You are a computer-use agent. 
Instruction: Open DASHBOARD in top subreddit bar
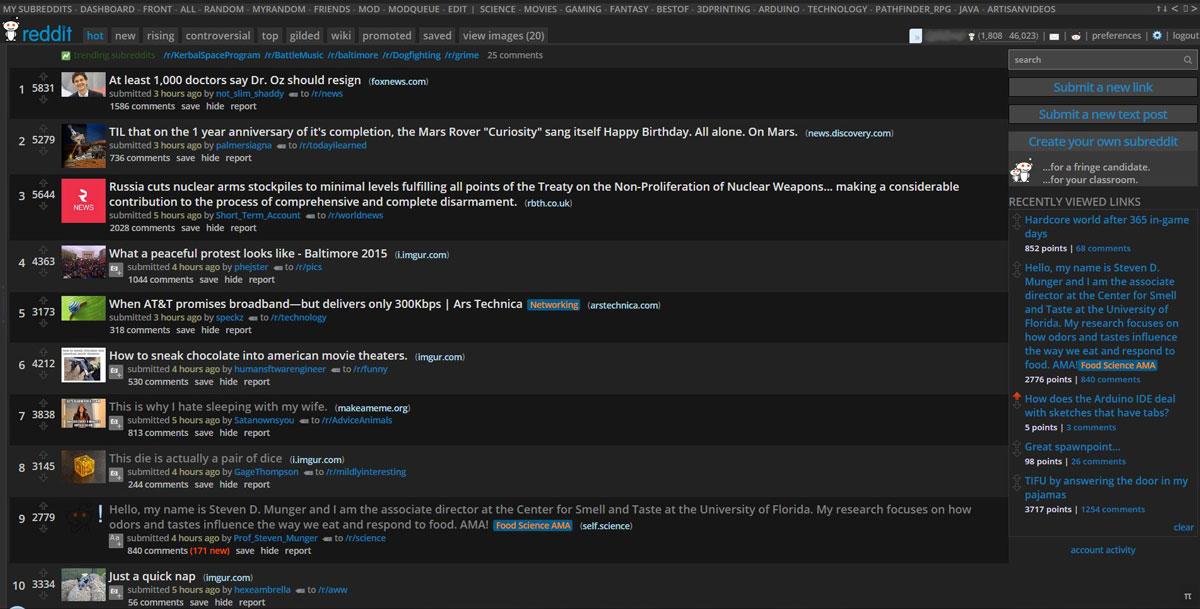[x=107, y=9]
